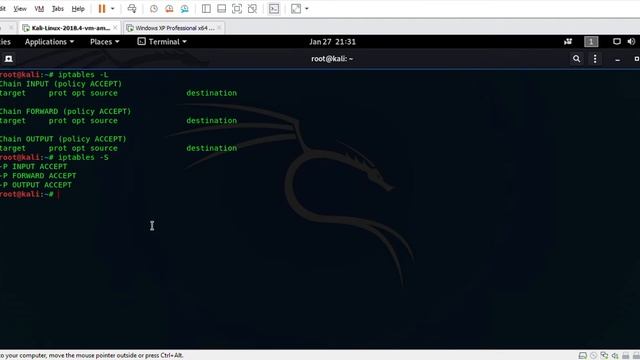Toggle the library sidebar view icon

(206, 9)
